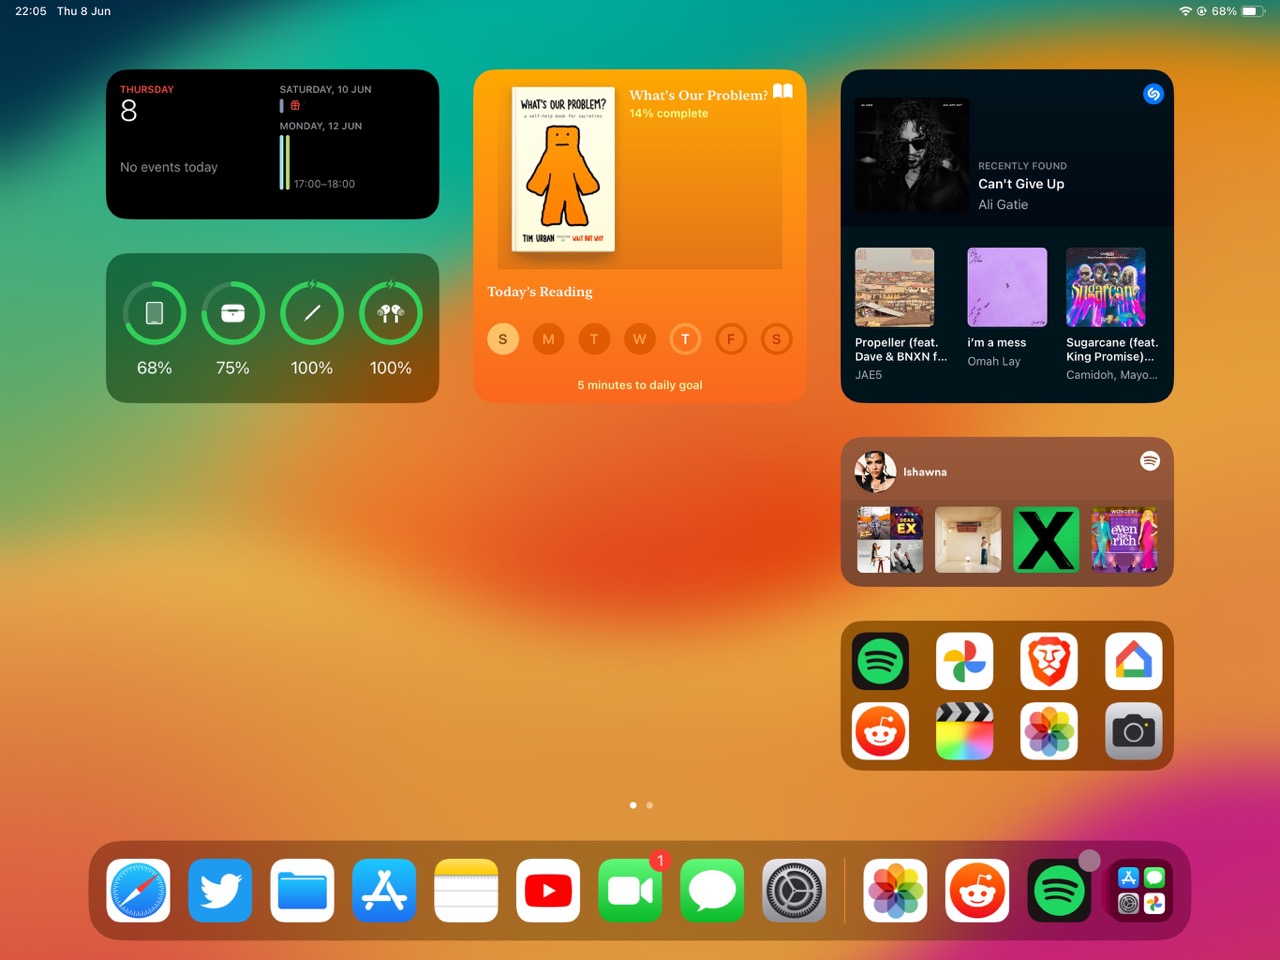Open Saturday 10 Jun calendar entry

click(x=325, y=97)
